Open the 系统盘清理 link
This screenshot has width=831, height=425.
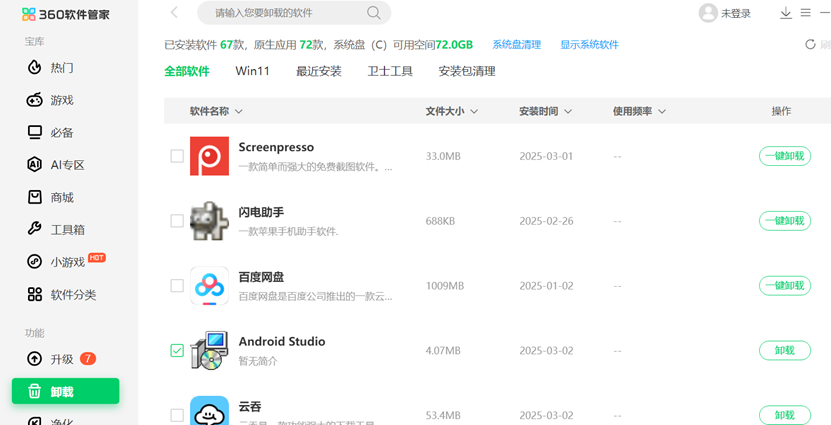pos(517,45)
